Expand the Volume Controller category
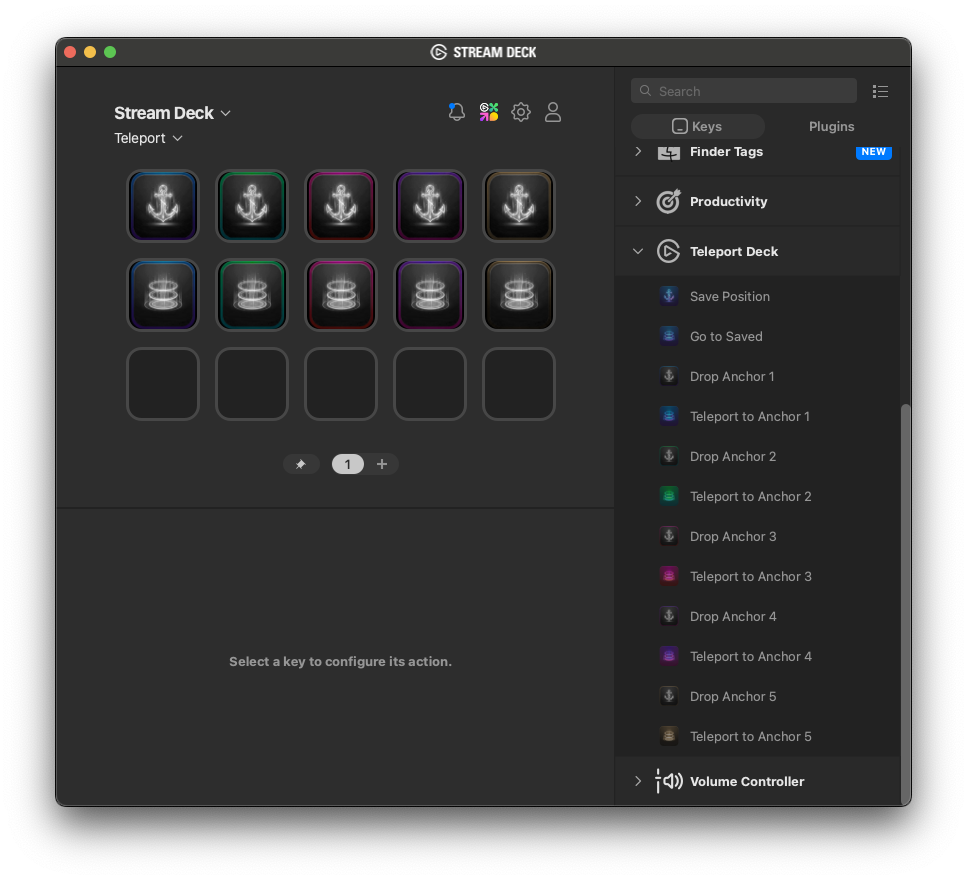The width and height of the screenshot is (967, 880). [638, 781]
